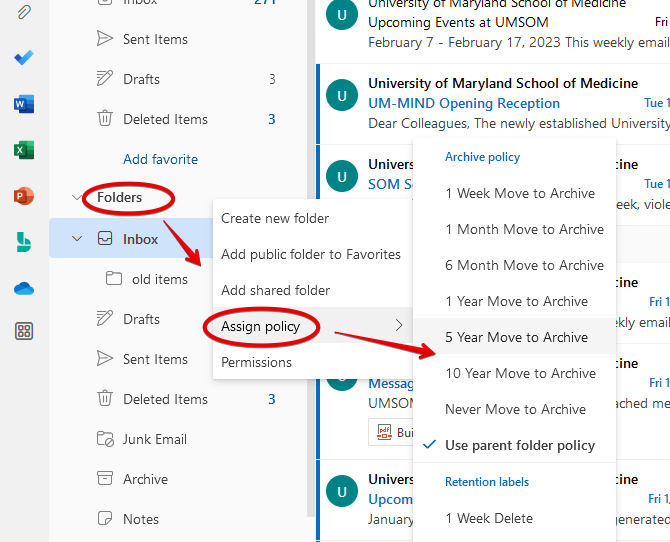This screenshot has height=542, width=670.
Task: Open the Junk Email folder
Action: coord(154,439)
